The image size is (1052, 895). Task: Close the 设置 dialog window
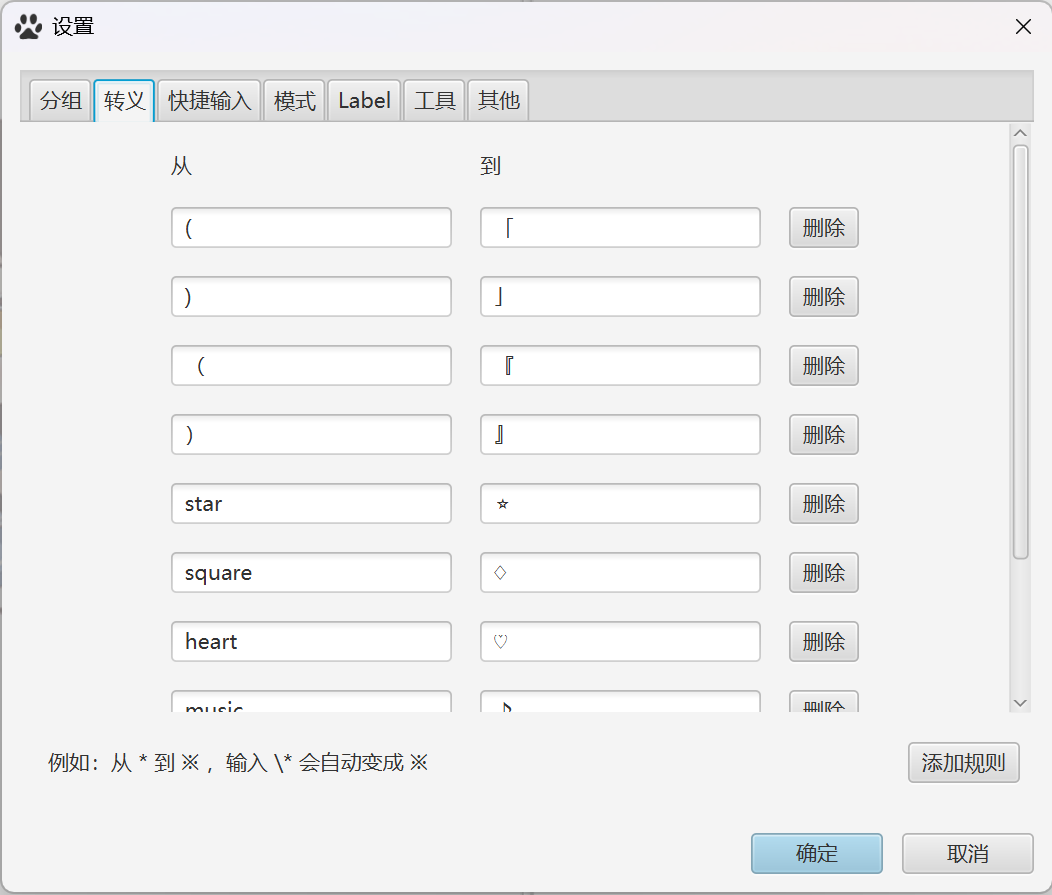coord(1023,27)
